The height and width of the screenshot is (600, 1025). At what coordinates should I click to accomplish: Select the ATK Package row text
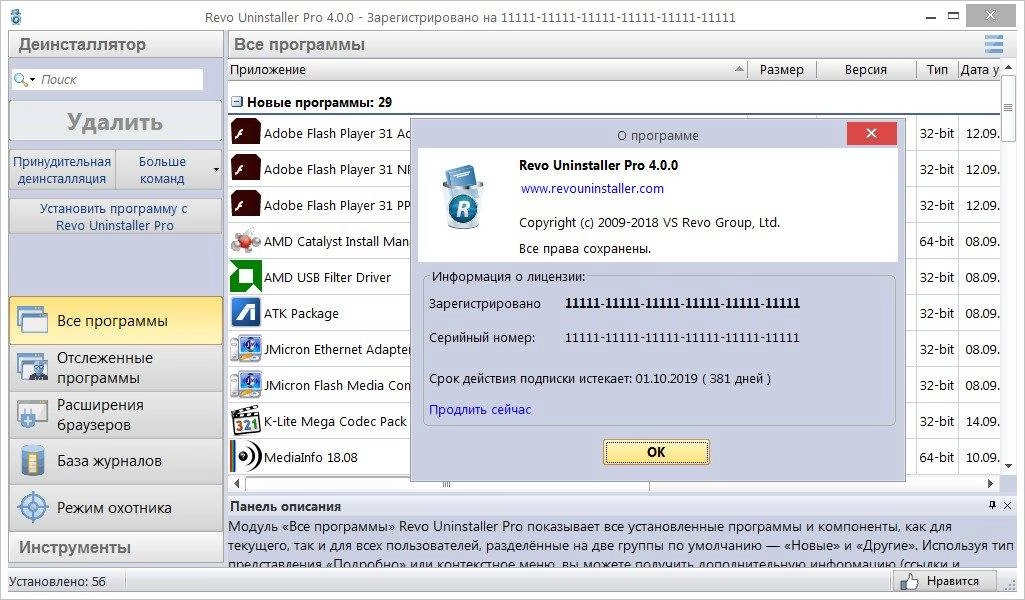301,313
